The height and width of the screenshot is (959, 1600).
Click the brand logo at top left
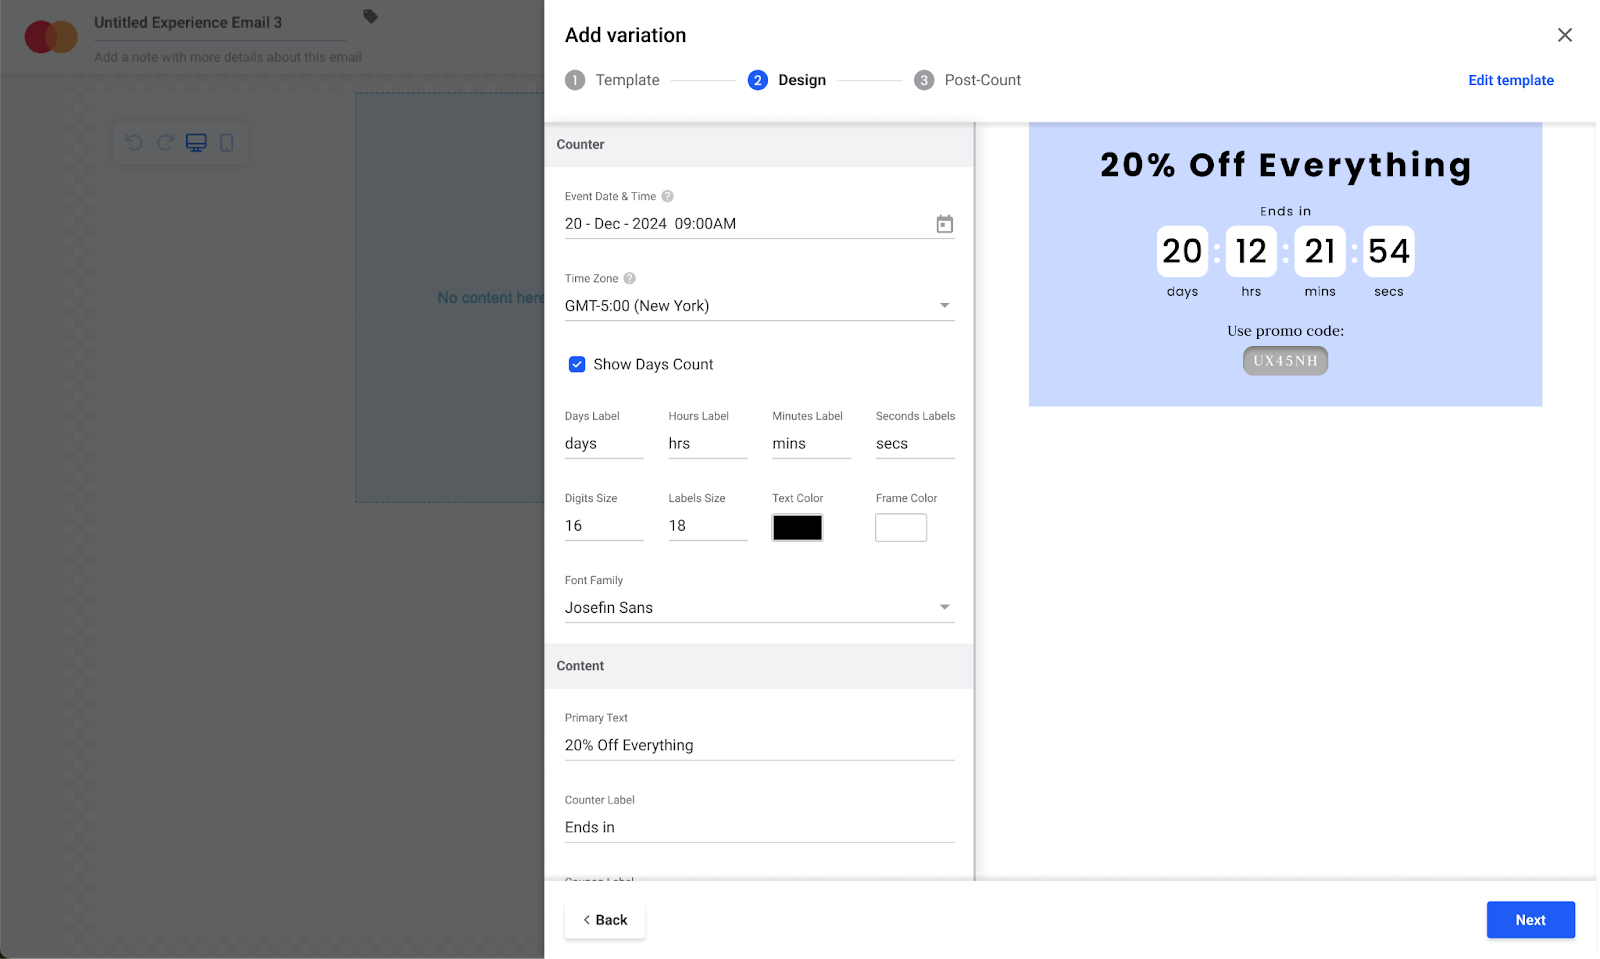click(51, 37)
